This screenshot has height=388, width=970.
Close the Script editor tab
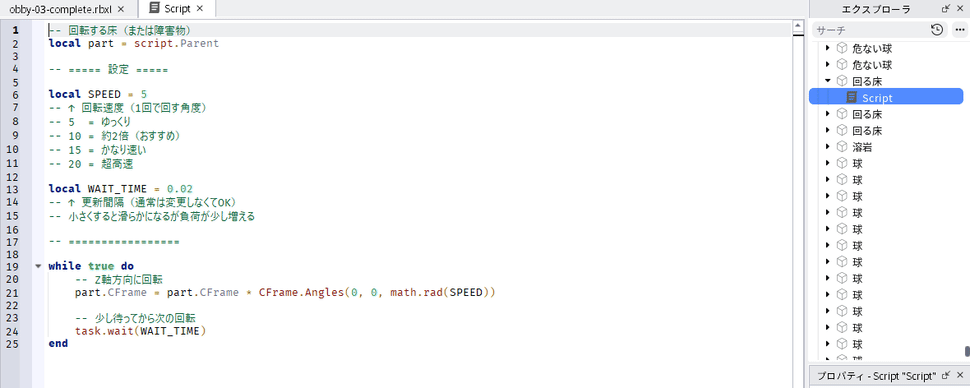199,9
